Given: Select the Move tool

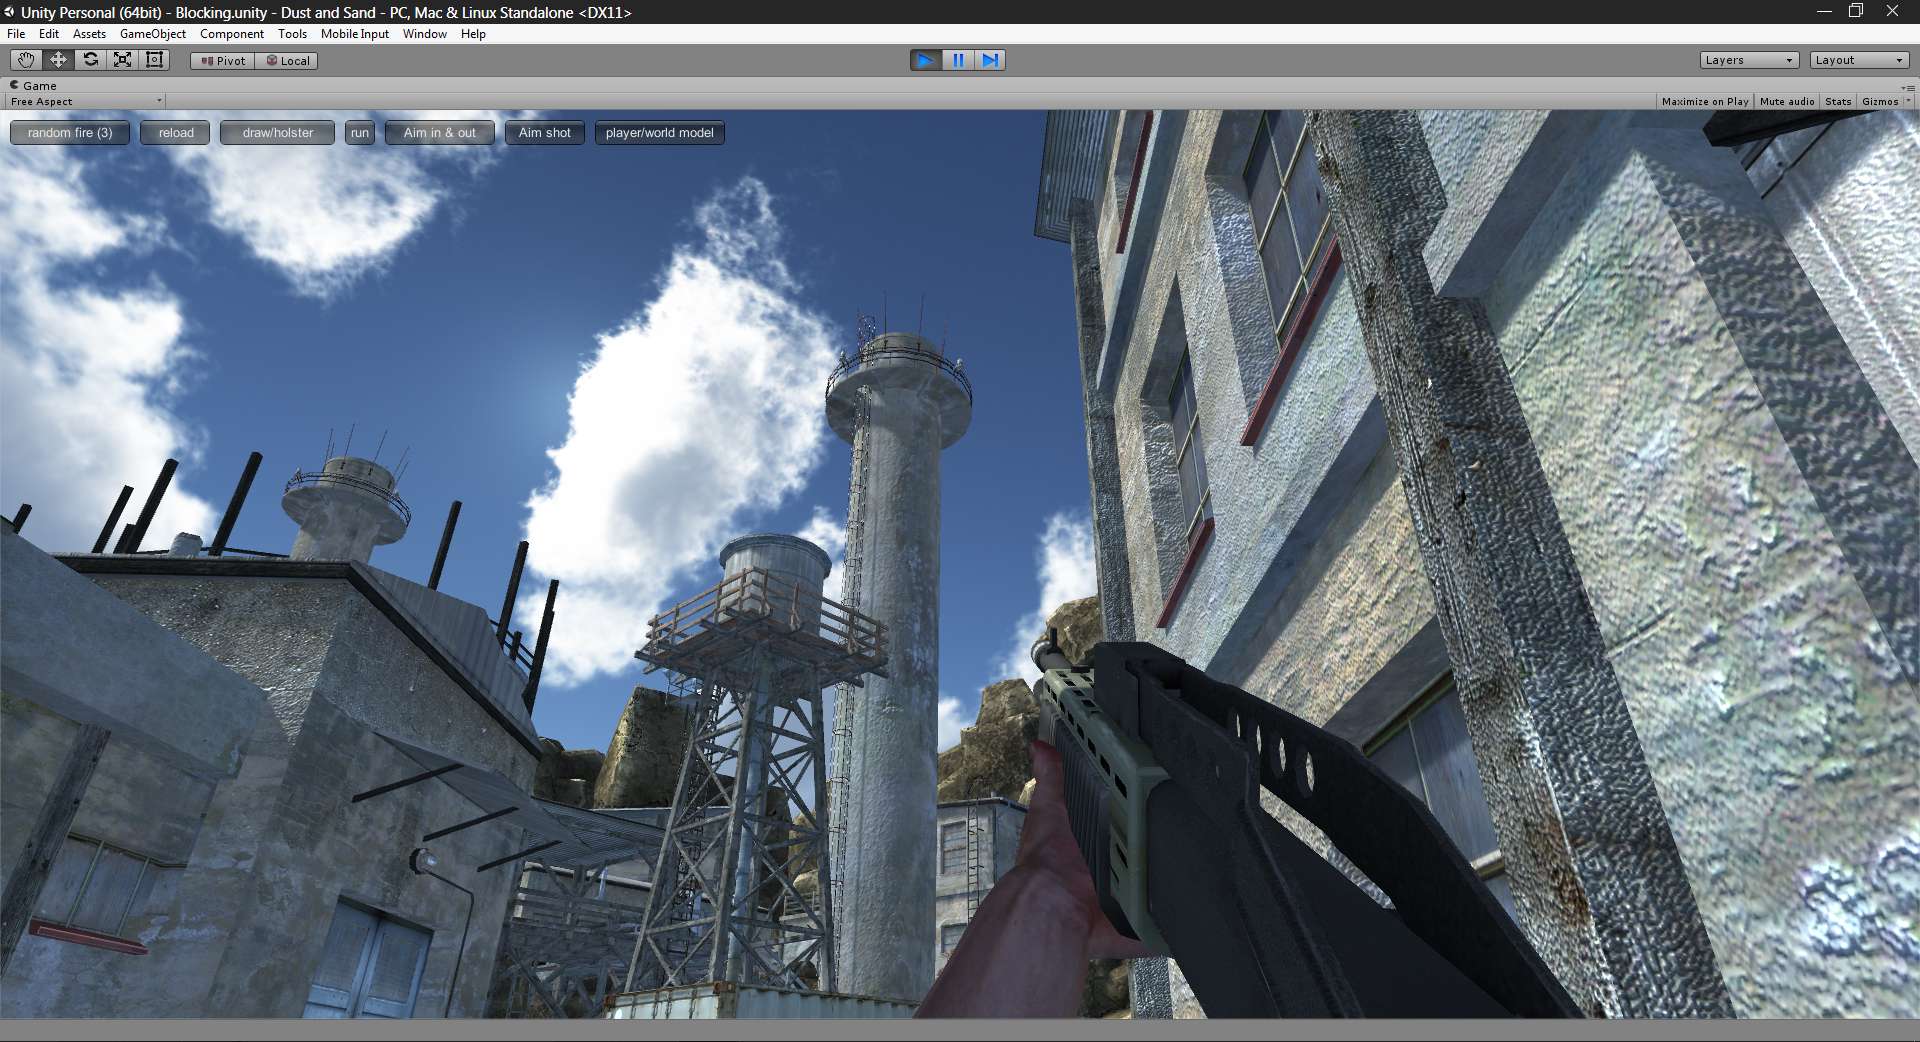Looking at the screenshot, I should 58,60.
